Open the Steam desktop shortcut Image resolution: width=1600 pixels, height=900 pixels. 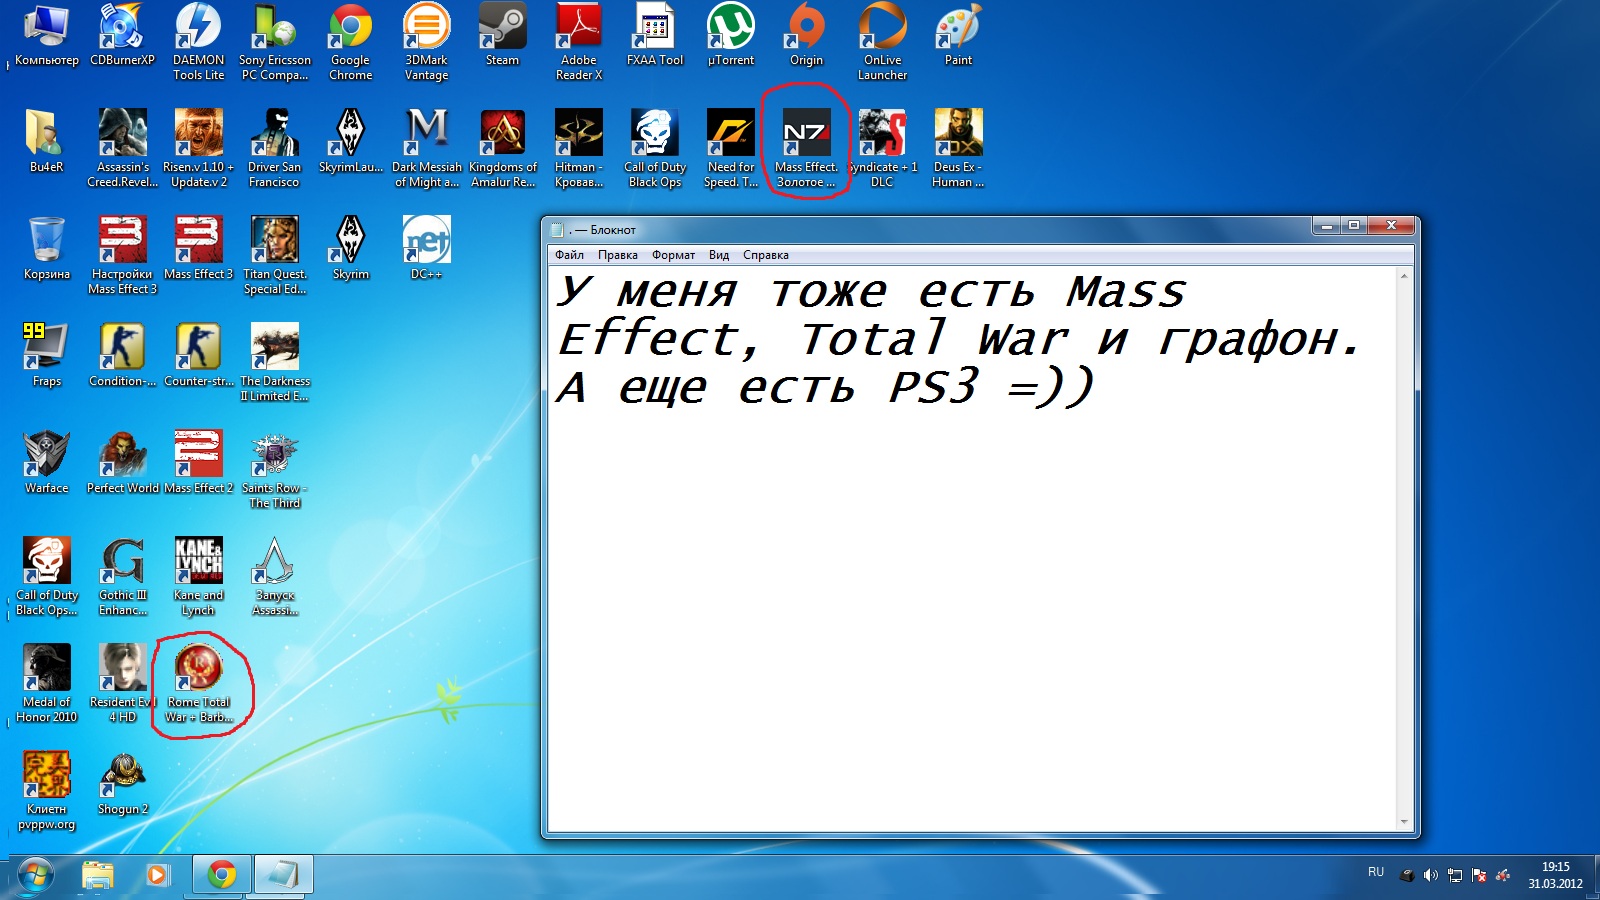point(502,35)
